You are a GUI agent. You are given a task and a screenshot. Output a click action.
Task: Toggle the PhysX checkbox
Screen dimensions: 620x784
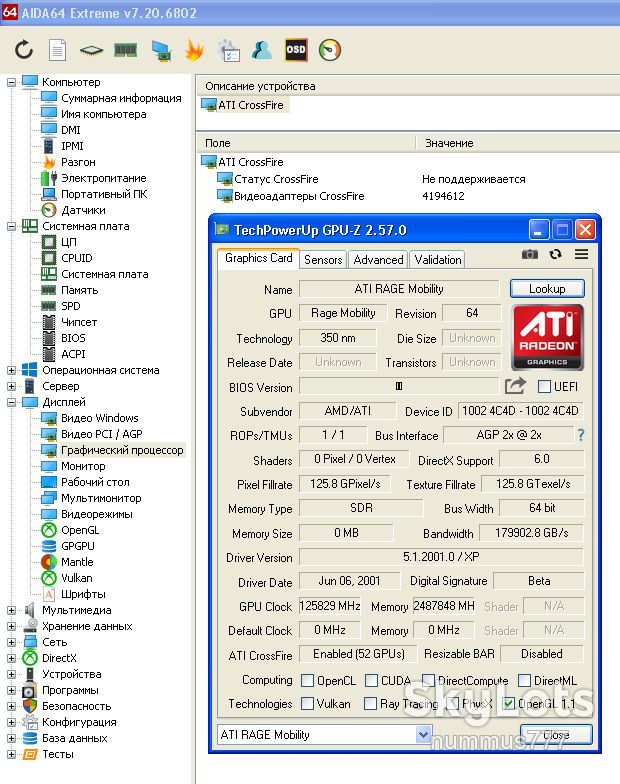[x=453, y=704]
